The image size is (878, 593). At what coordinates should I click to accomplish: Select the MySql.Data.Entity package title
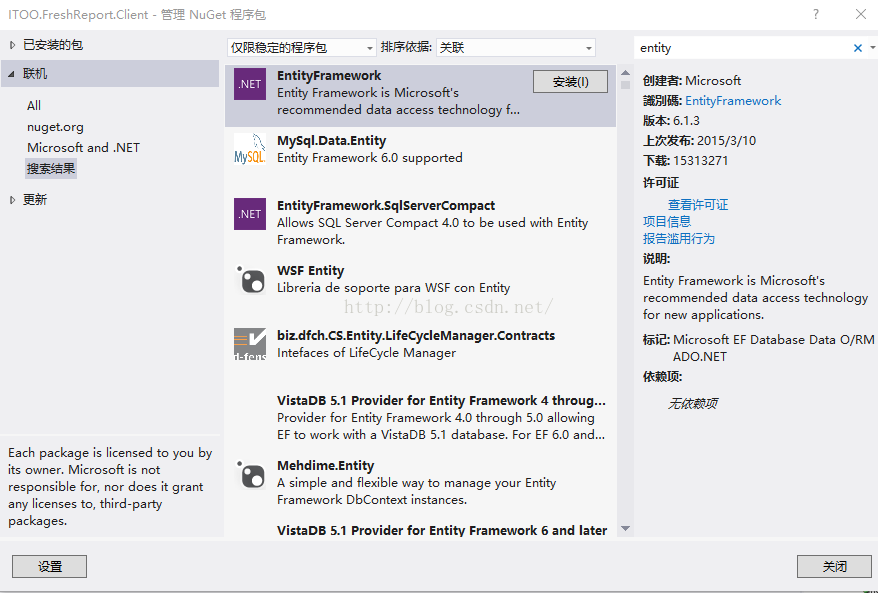click(x=331, y=141)
